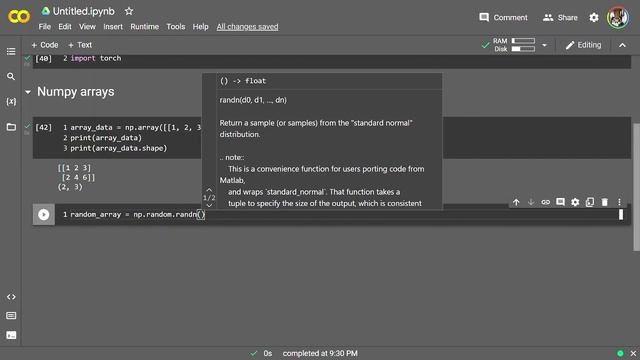This screenshot has width=640, height=360.
Task: Open the table of contents sidebar
Action: (11, 51)
